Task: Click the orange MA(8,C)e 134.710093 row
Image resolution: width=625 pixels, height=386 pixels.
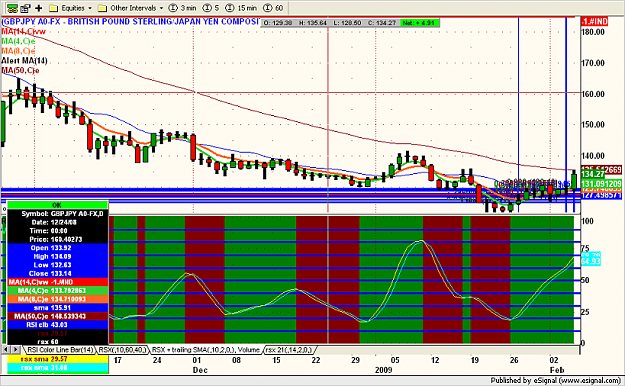Action: 57,299
